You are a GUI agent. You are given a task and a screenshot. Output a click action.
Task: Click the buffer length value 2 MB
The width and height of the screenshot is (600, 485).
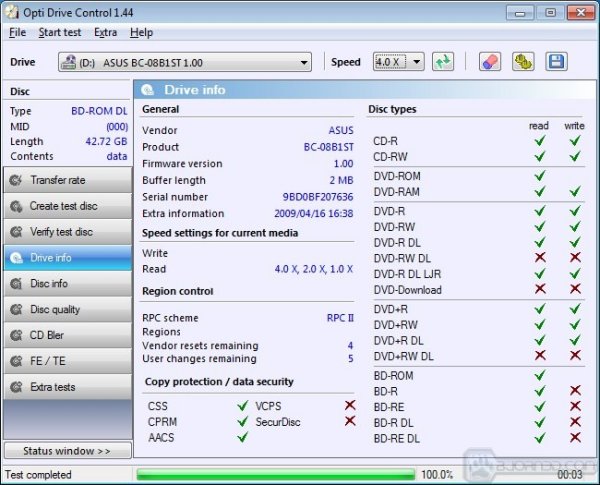[x=341, y=180]
